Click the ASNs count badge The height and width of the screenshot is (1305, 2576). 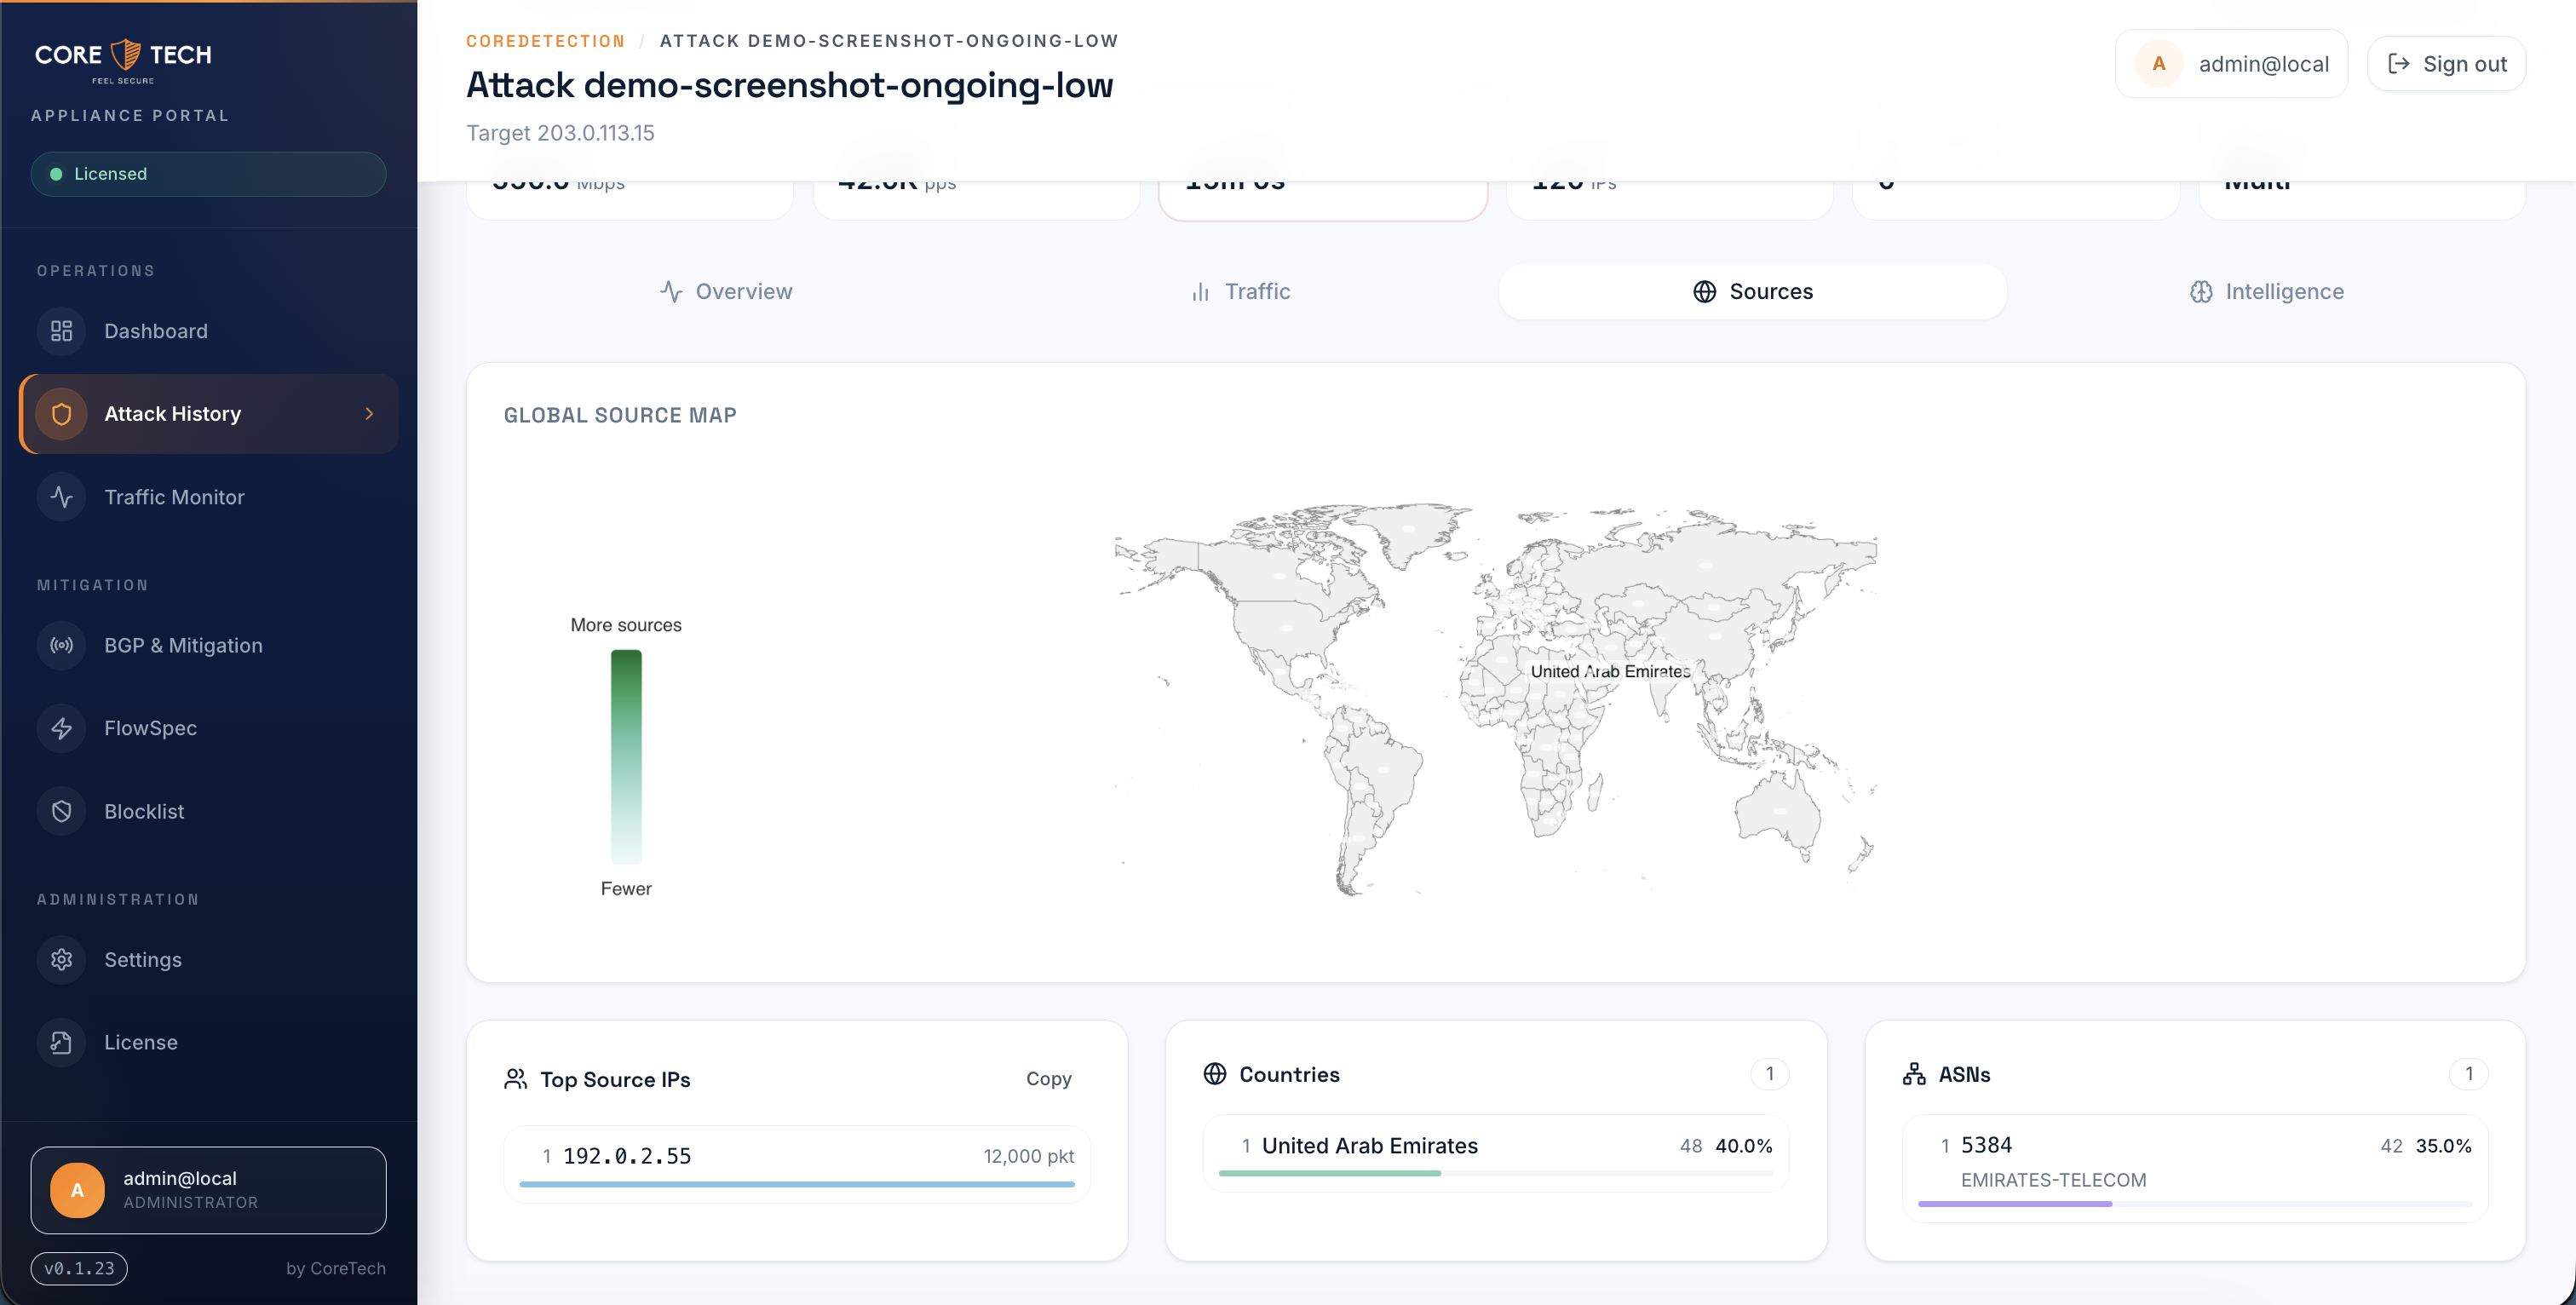coord(2468,1074)
